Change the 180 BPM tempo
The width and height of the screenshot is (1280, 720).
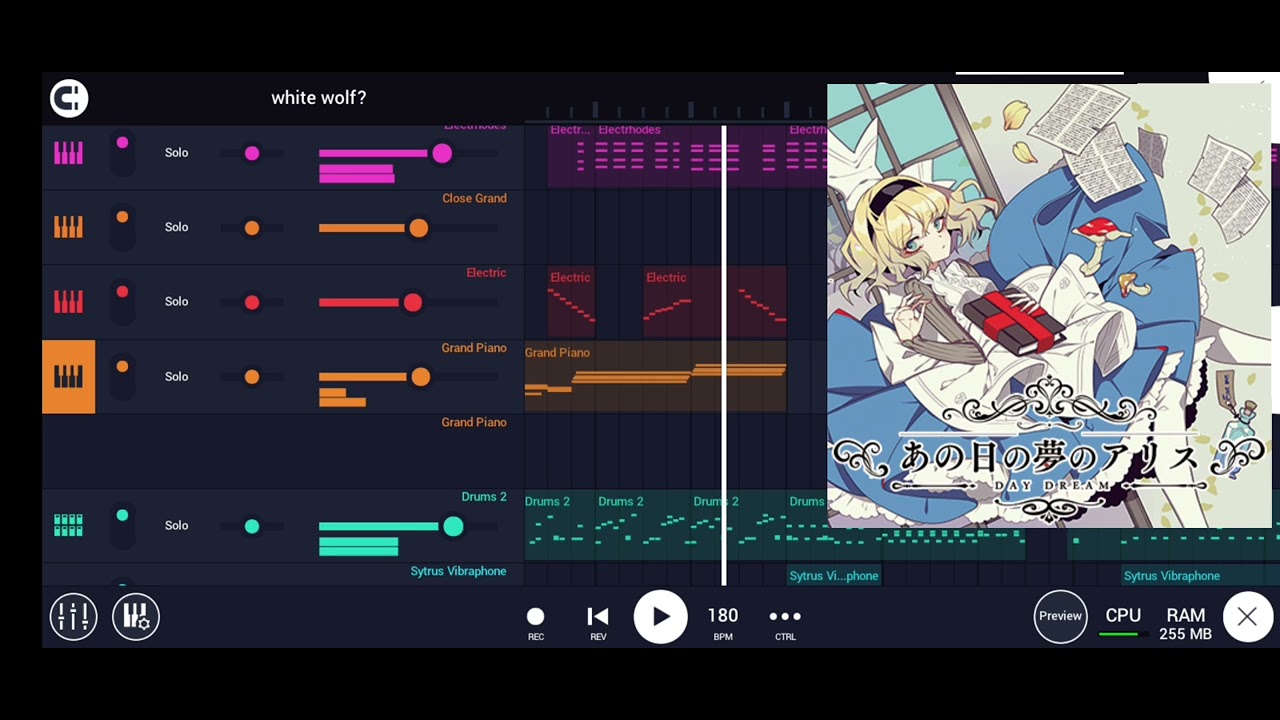(x=723, y=622)
